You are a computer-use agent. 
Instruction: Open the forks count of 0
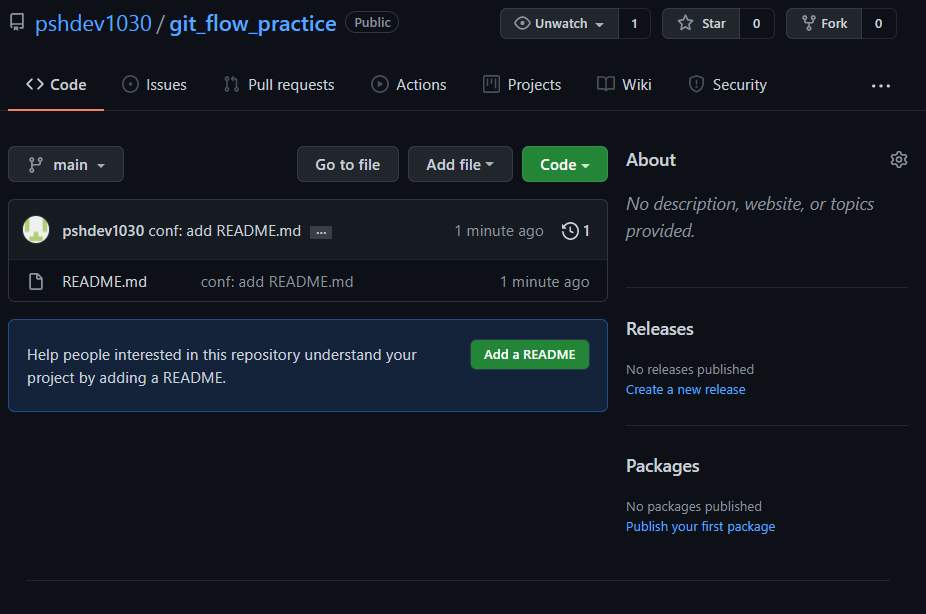tap(879, 24)
